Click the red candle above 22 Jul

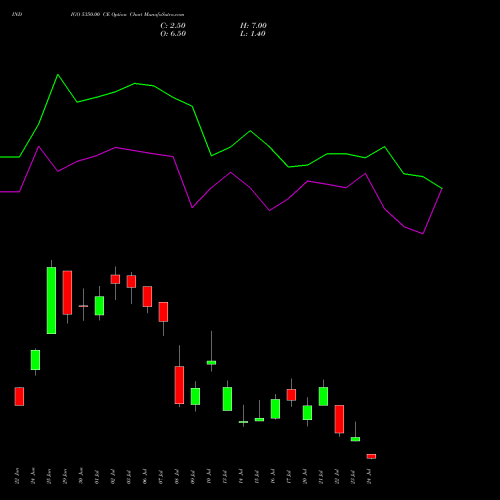coord(339,419)
